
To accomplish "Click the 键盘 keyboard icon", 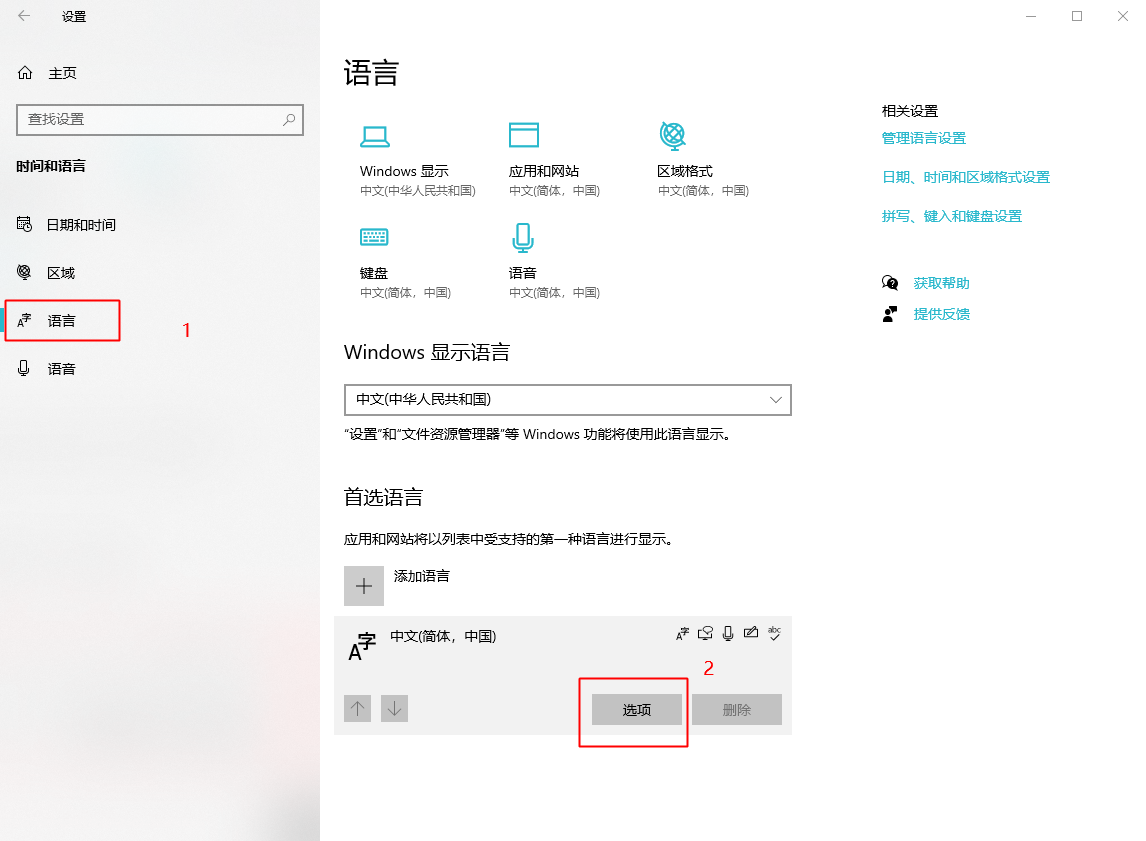I will (374, 237).
